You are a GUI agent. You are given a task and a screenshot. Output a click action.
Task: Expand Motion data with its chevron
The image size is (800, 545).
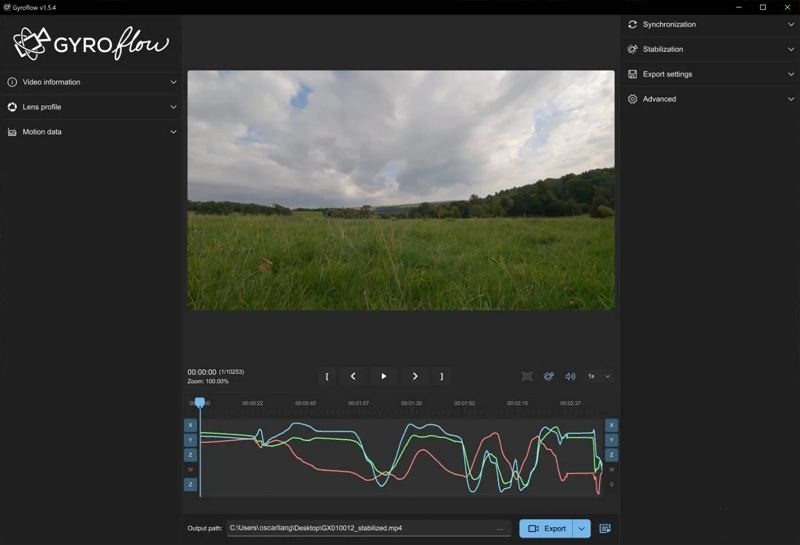pyautogui.click(x=173, y=132)
